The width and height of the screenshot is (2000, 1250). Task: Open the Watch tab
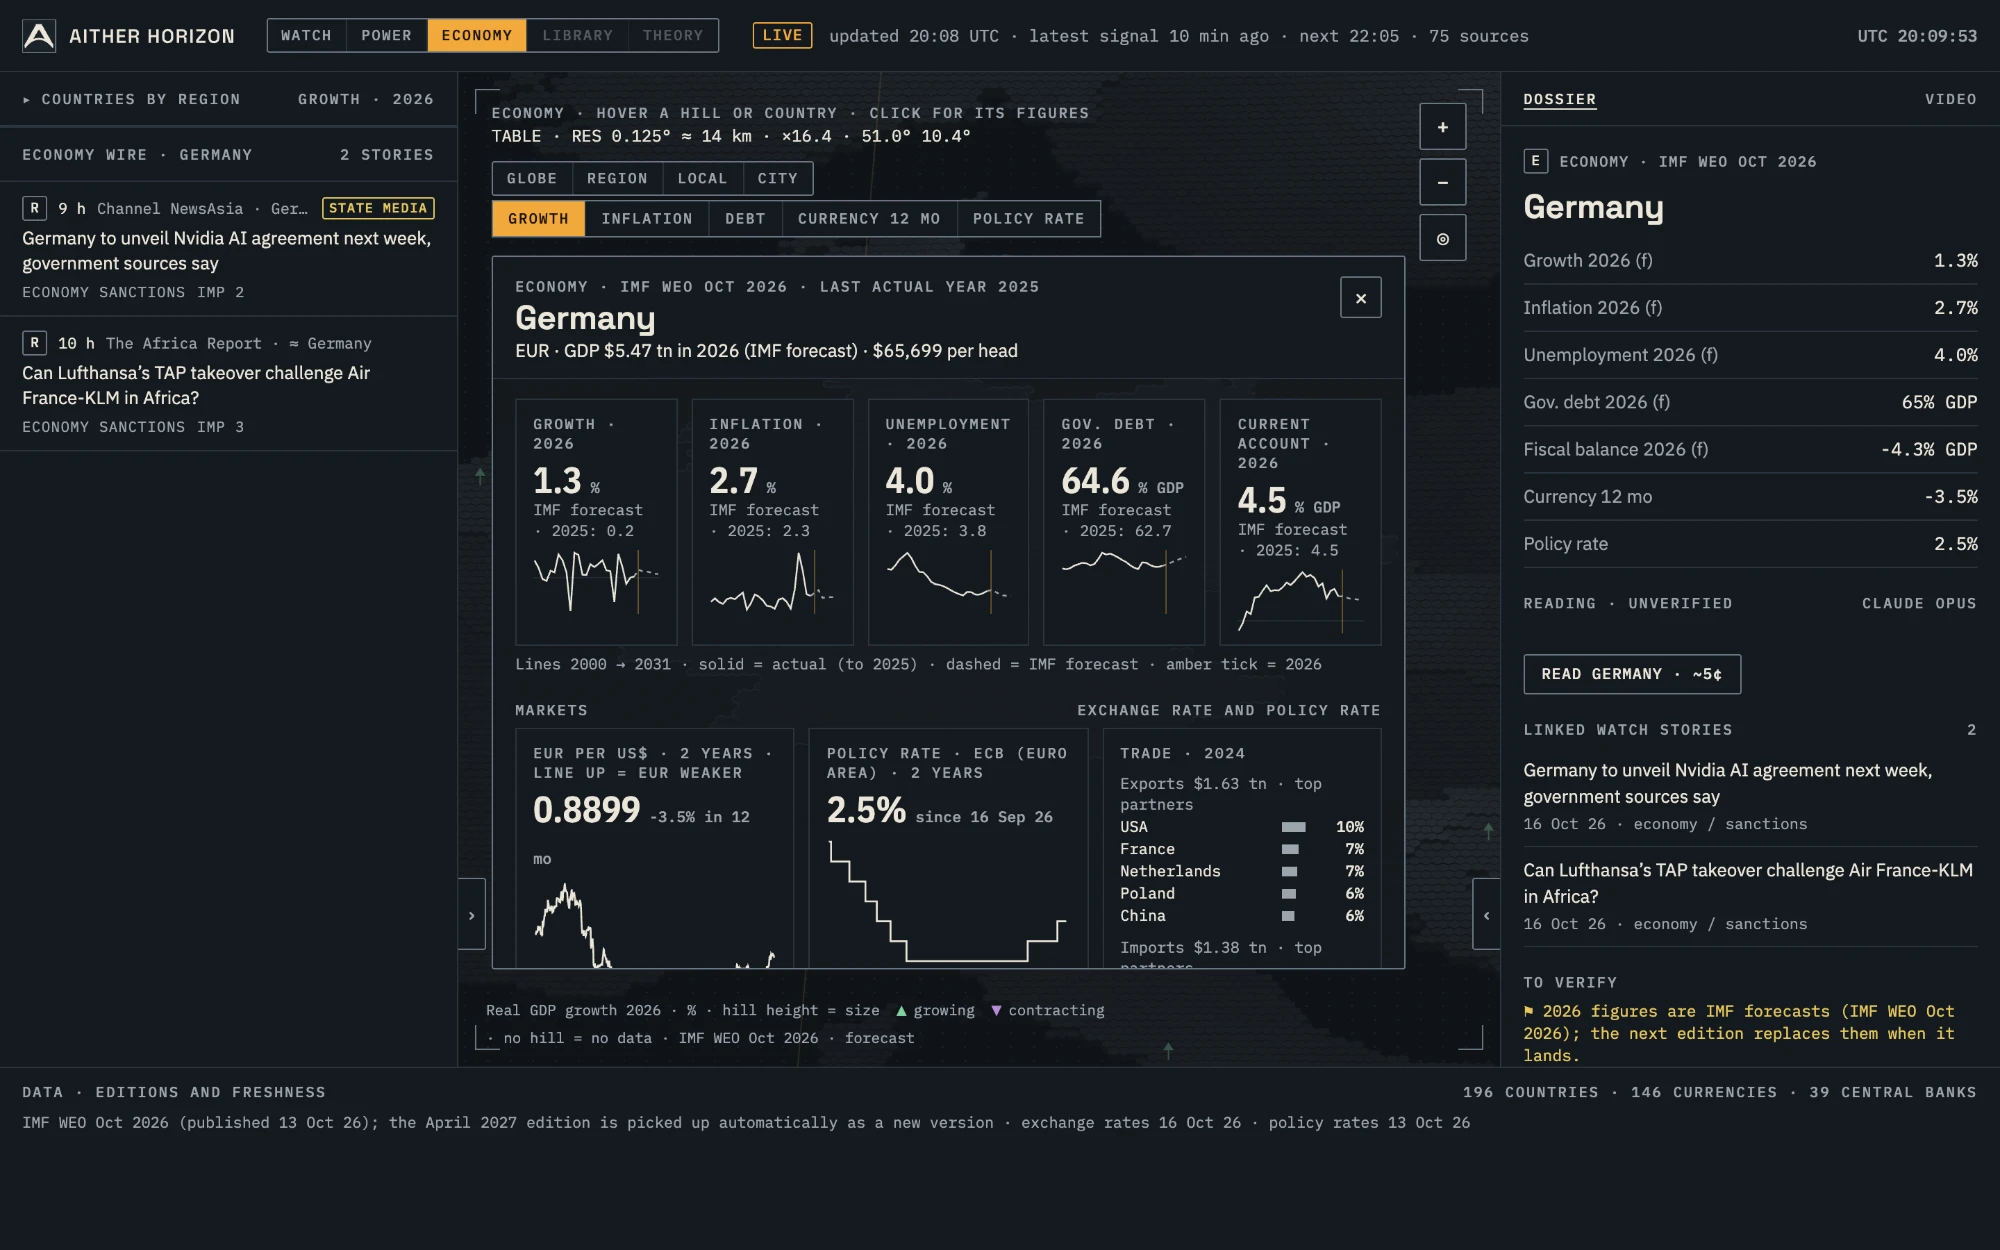click(306, 35)
